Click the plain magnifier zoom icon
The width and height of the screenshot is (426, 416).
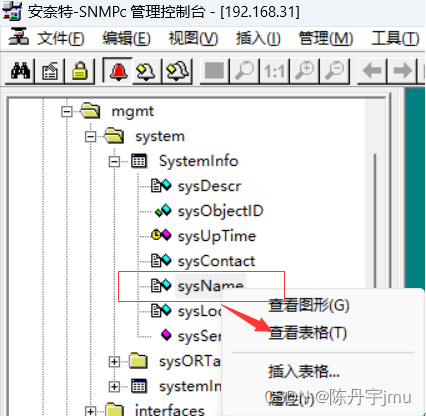click(244, 70)
